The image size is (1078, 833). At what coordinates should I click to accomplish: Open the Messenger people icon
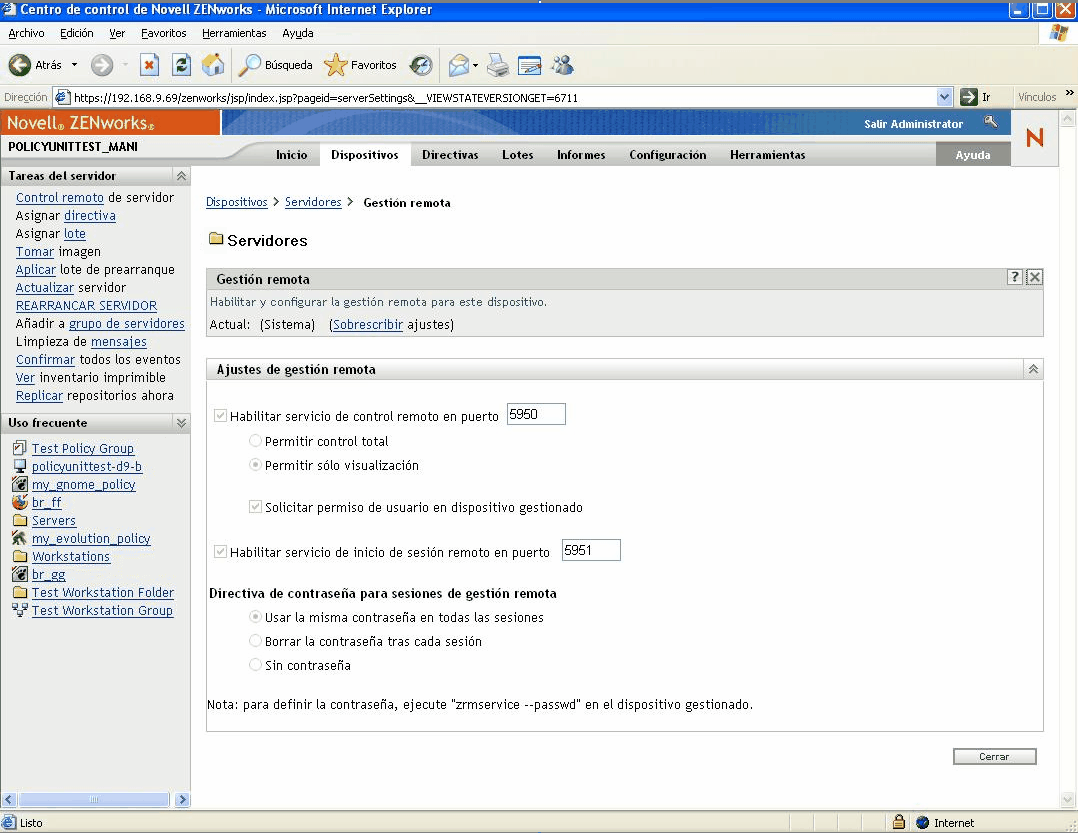(562, 65)
